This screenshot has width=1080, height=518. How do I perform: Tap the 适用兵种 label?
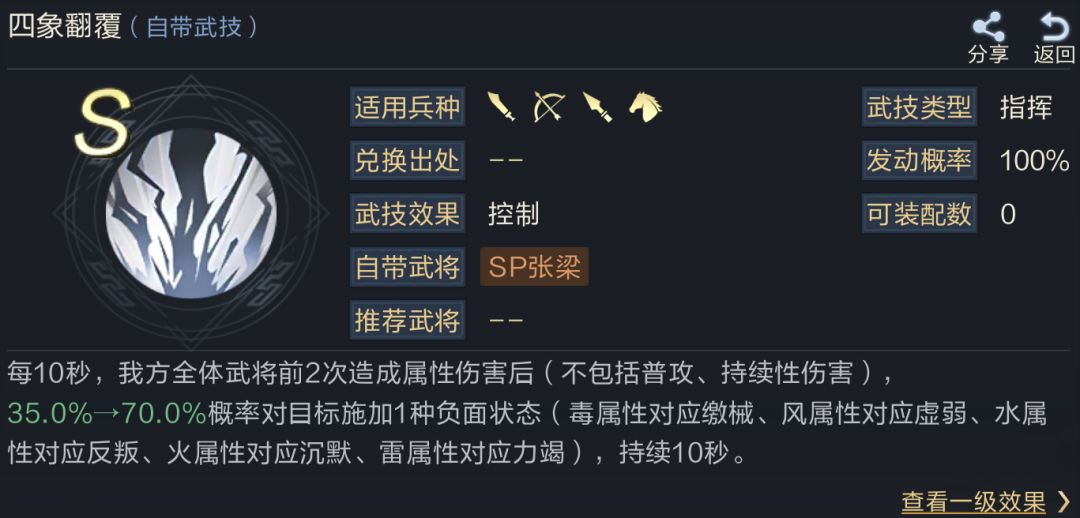pos(406,106)
